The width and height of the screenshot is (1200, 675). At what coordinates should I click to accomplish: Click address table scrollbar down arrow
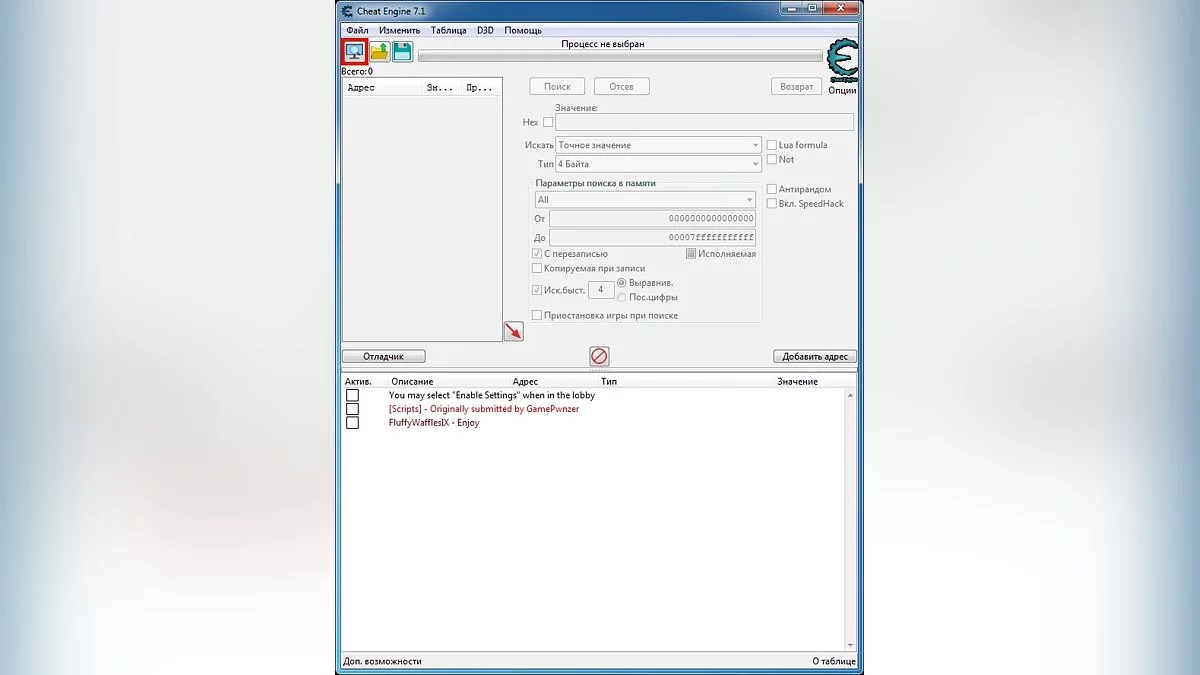click(x=851, y=646)
